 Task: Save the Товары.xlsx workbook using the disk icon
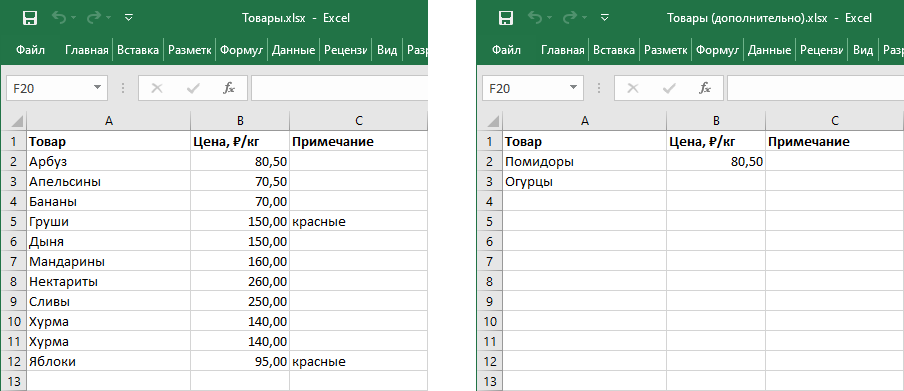click(30, 18)
